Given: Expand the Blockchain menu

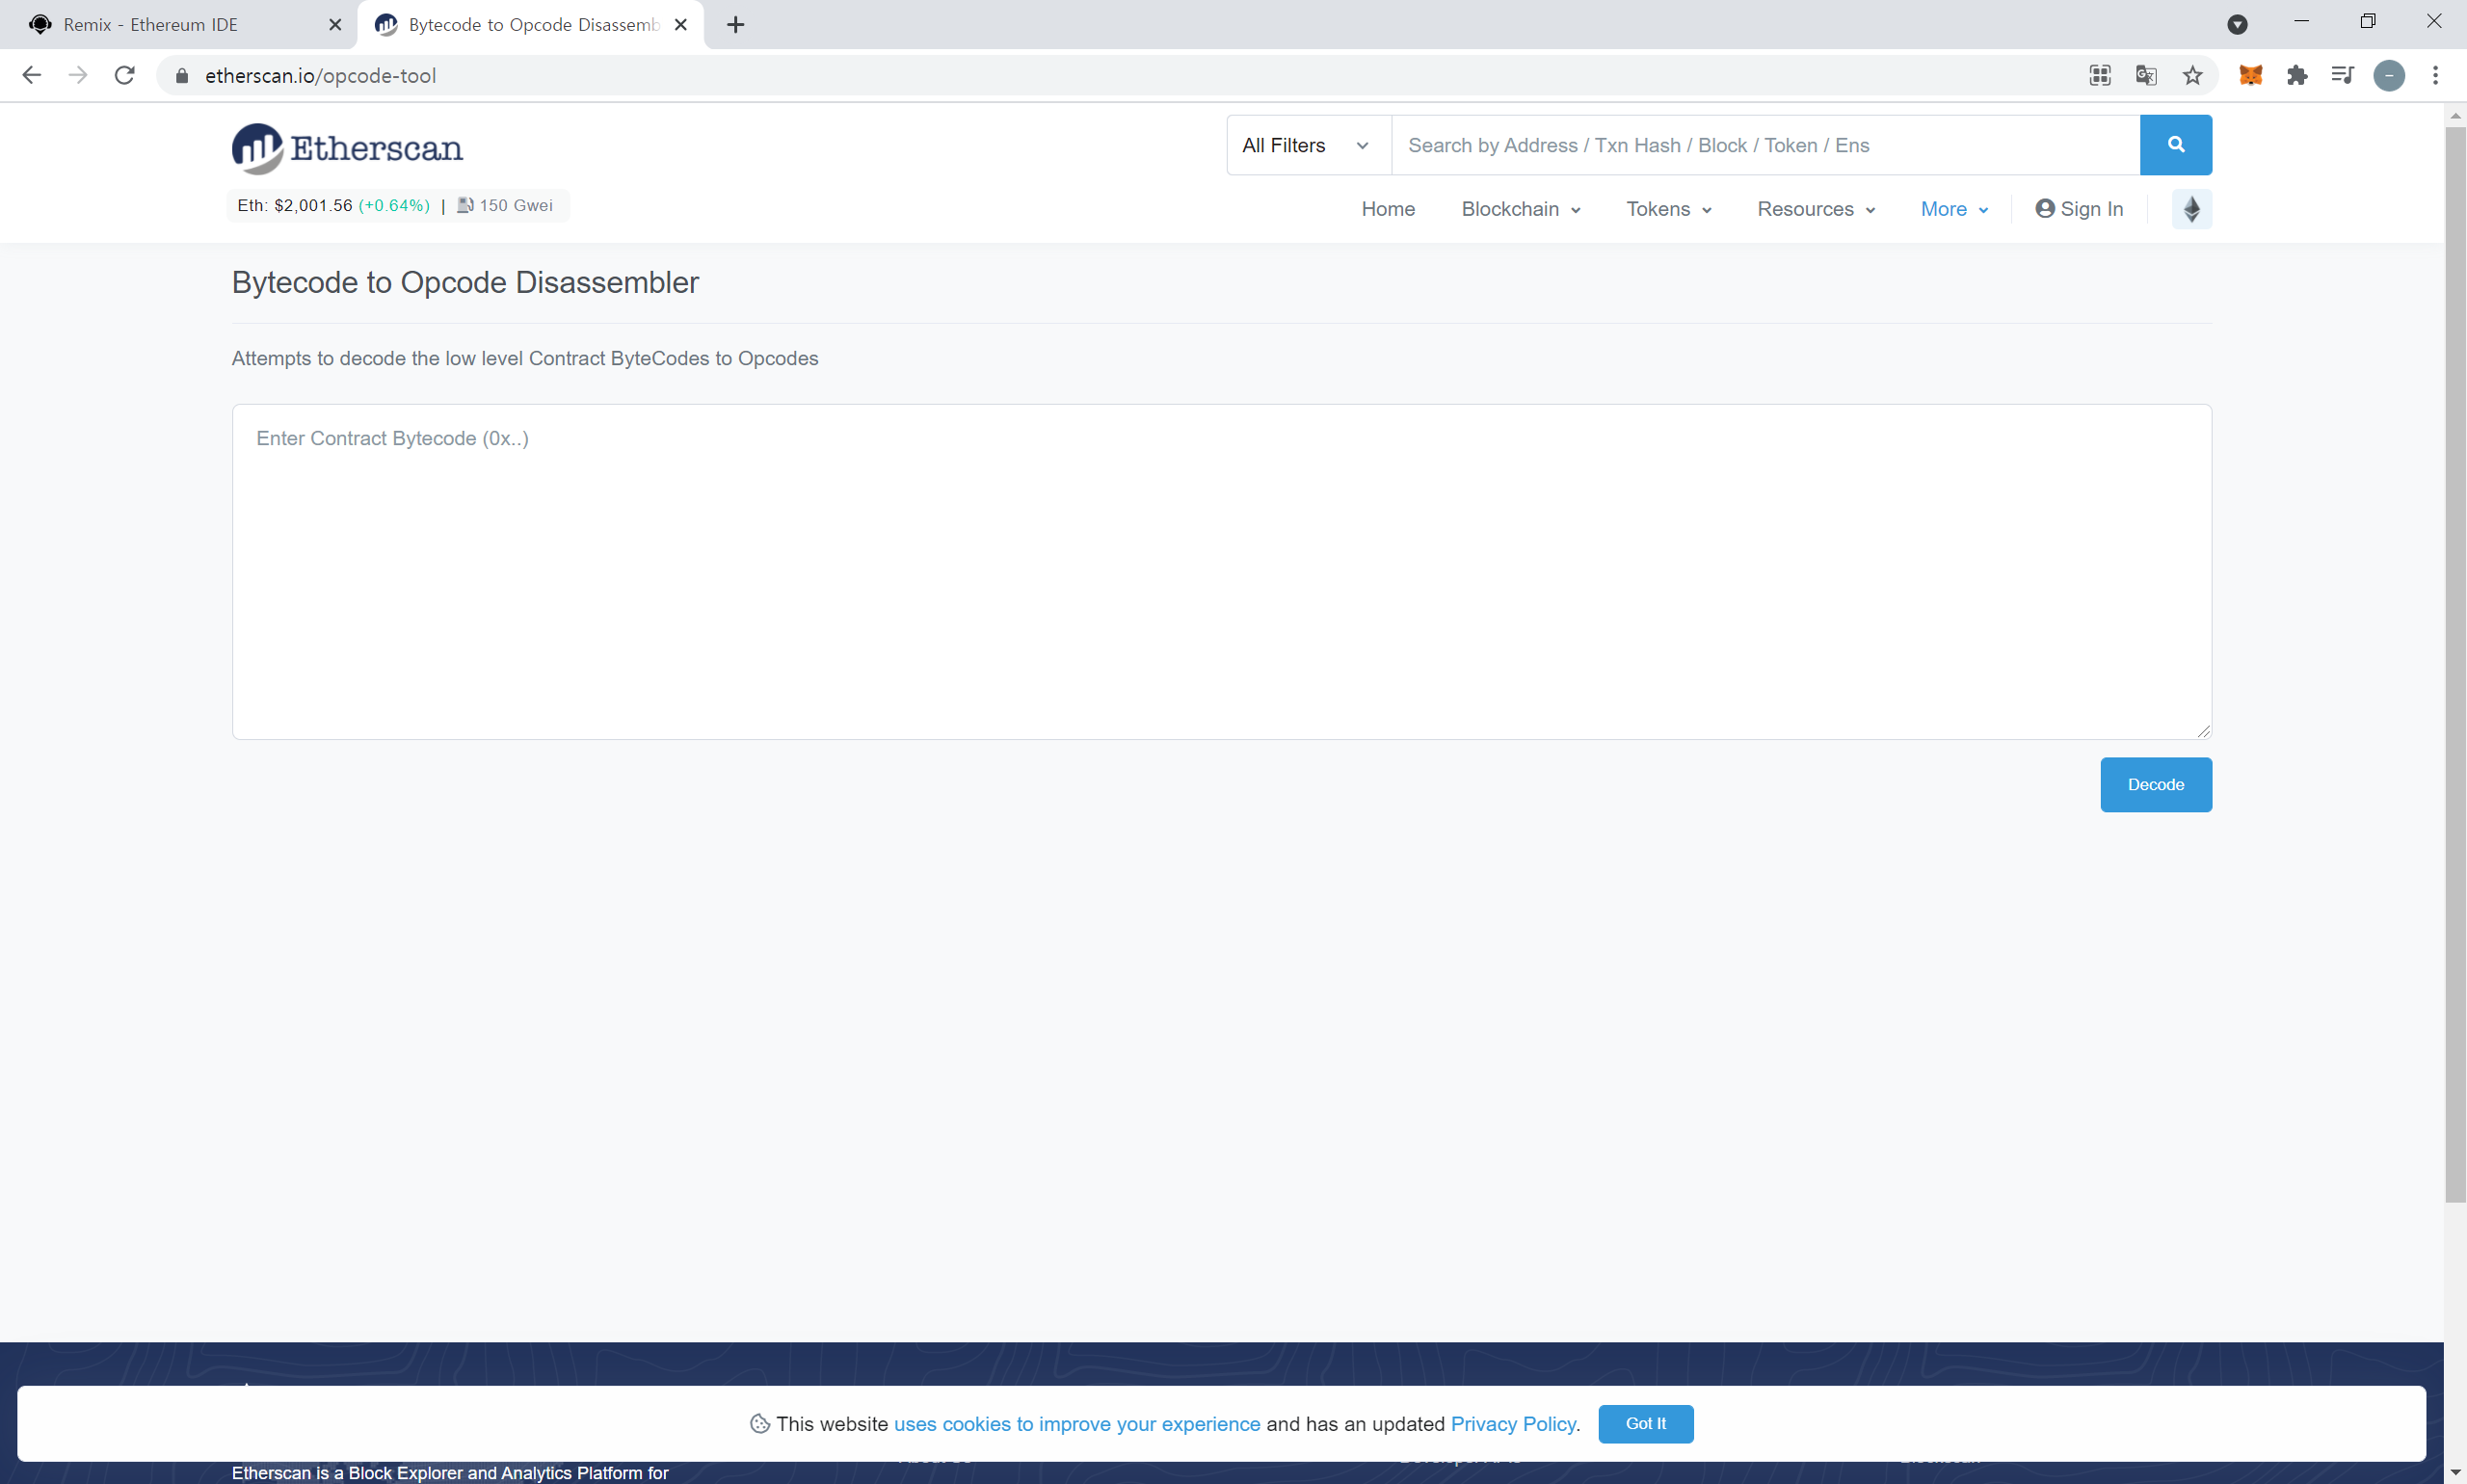Looking at the screenshot, I should [1519, 209].
